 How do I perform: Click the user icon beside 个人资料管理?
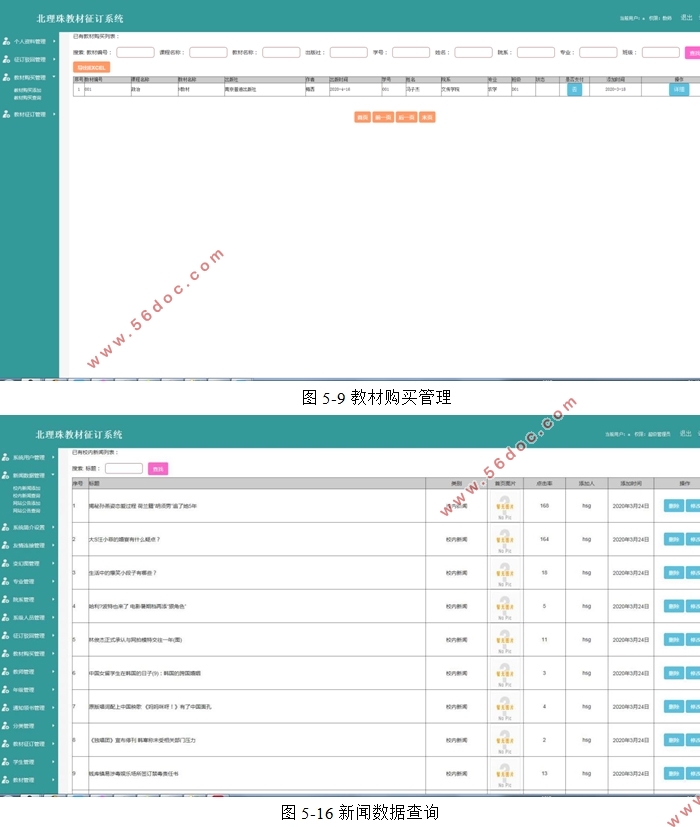(x=6, y=41)
